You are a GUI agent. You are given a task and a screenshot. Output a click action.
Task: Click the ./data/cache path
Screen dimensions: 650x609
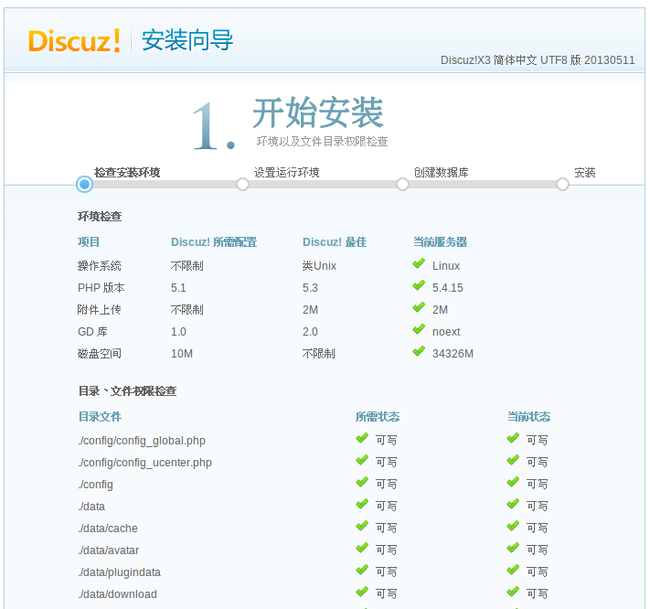pyautogui.click(x=108, y=528)
